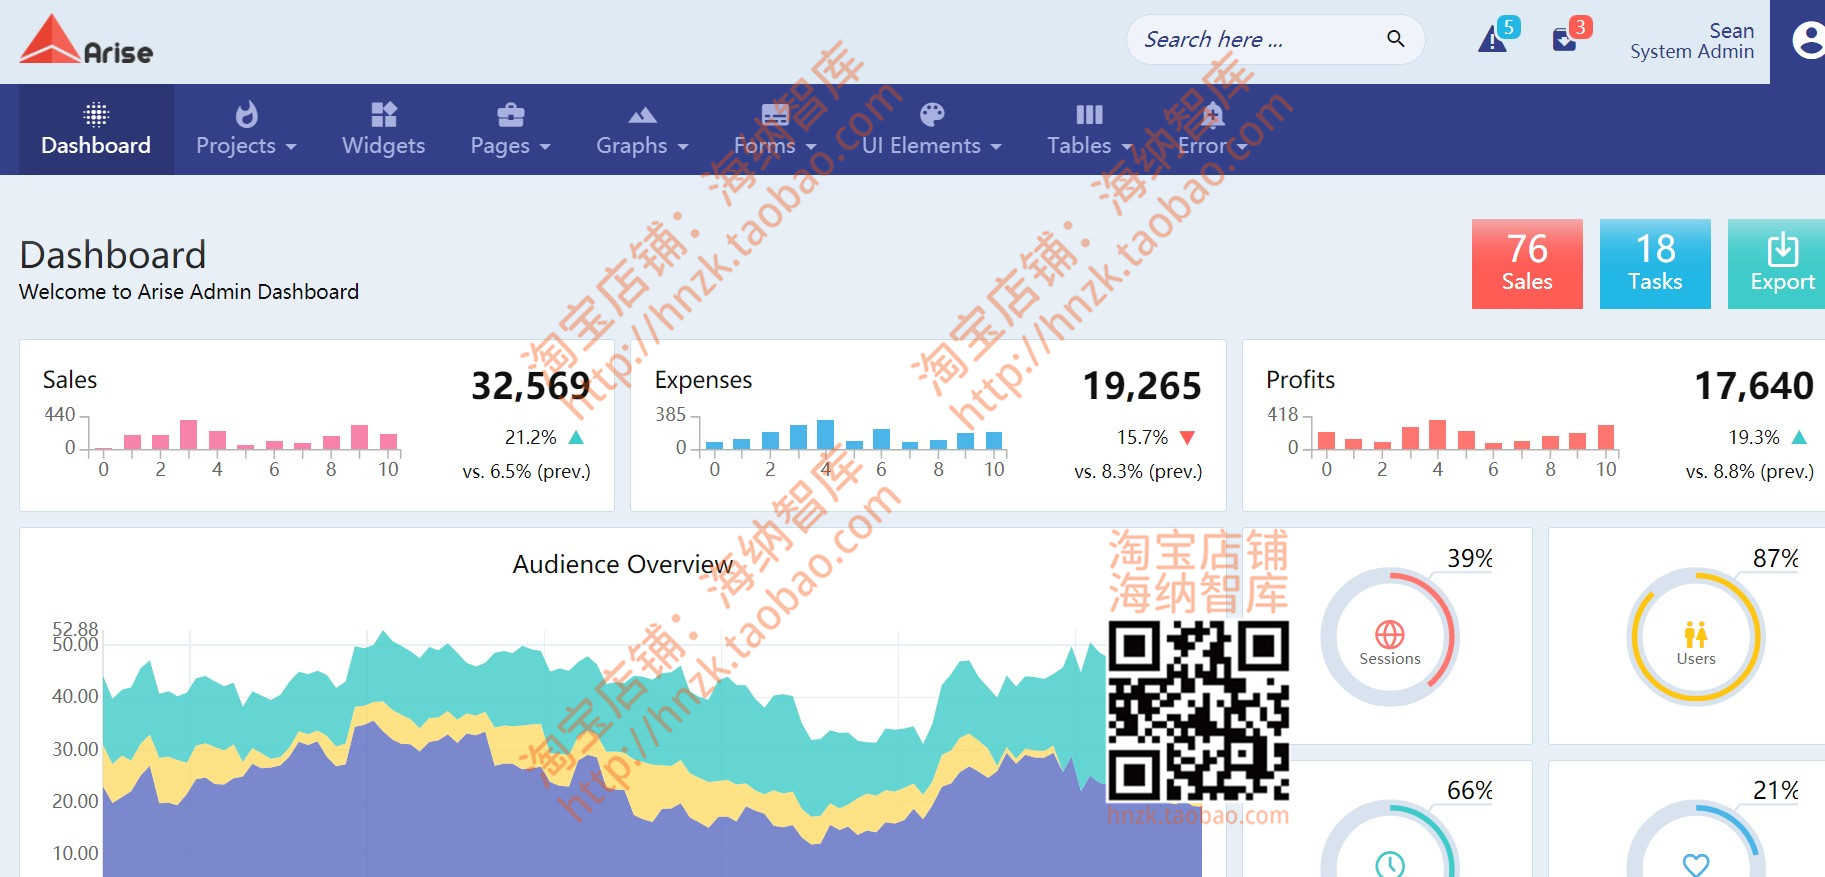The image size is (1825, 877).
Task: Expand the Forms dropdown arrow
Action: click(x=811, y=147)
